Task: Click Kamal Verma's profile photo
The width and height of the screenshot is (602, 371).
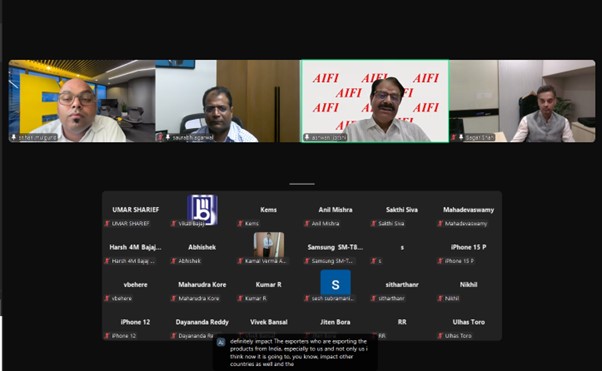Action: [269, 245]
